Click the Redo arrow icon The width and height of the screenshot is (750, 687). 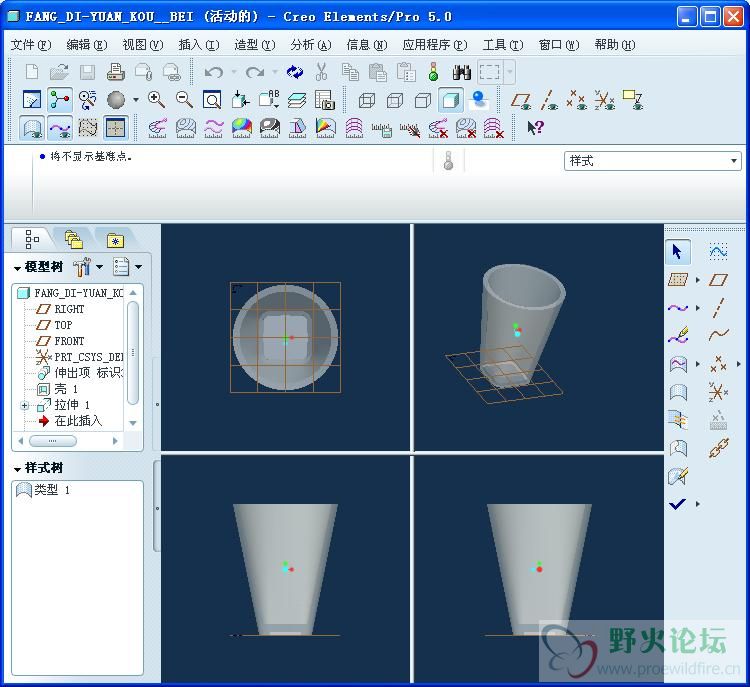click(x=254, y=72)
